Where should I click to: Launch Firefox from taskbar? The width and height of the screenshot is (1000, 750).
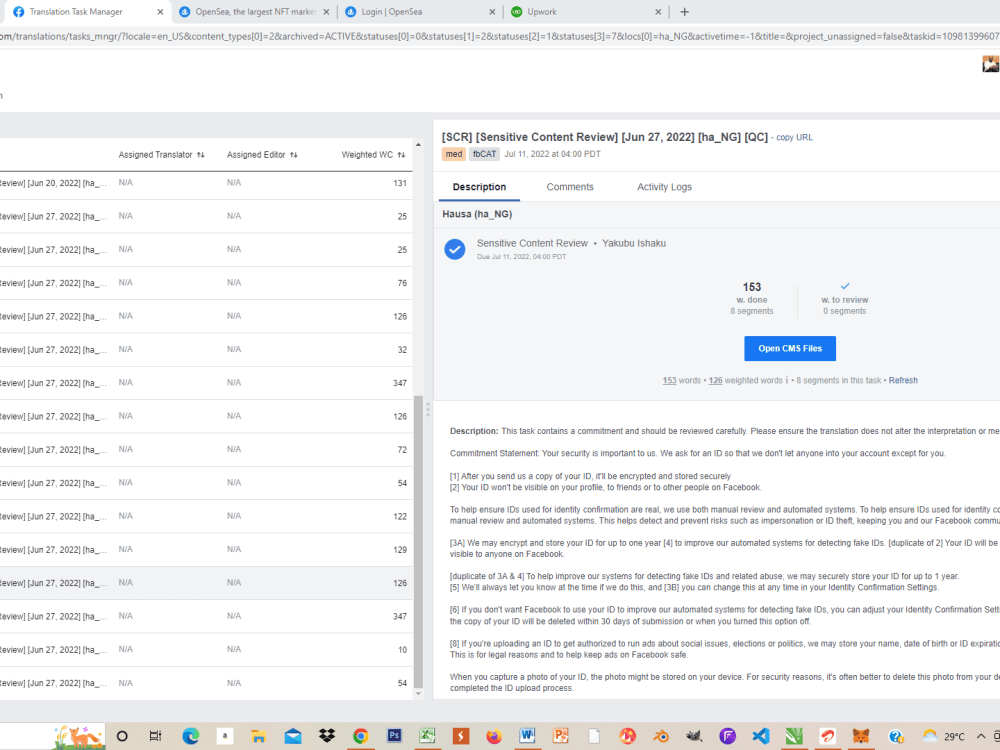(494, 736)
